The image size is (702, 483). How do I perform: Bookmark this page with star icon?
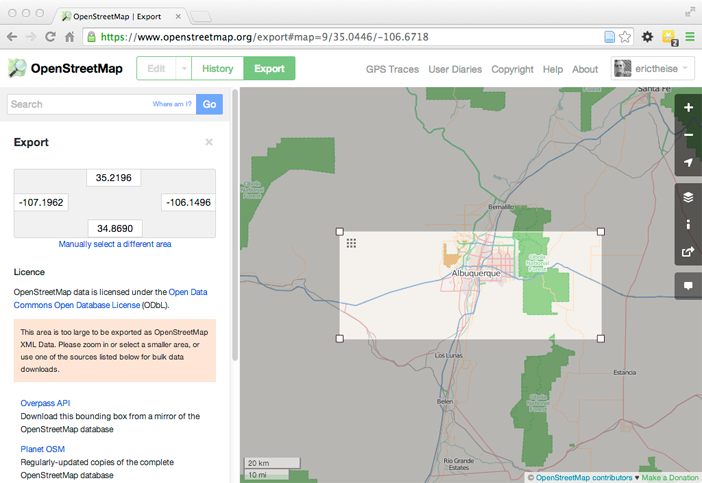tap(625, 37)
